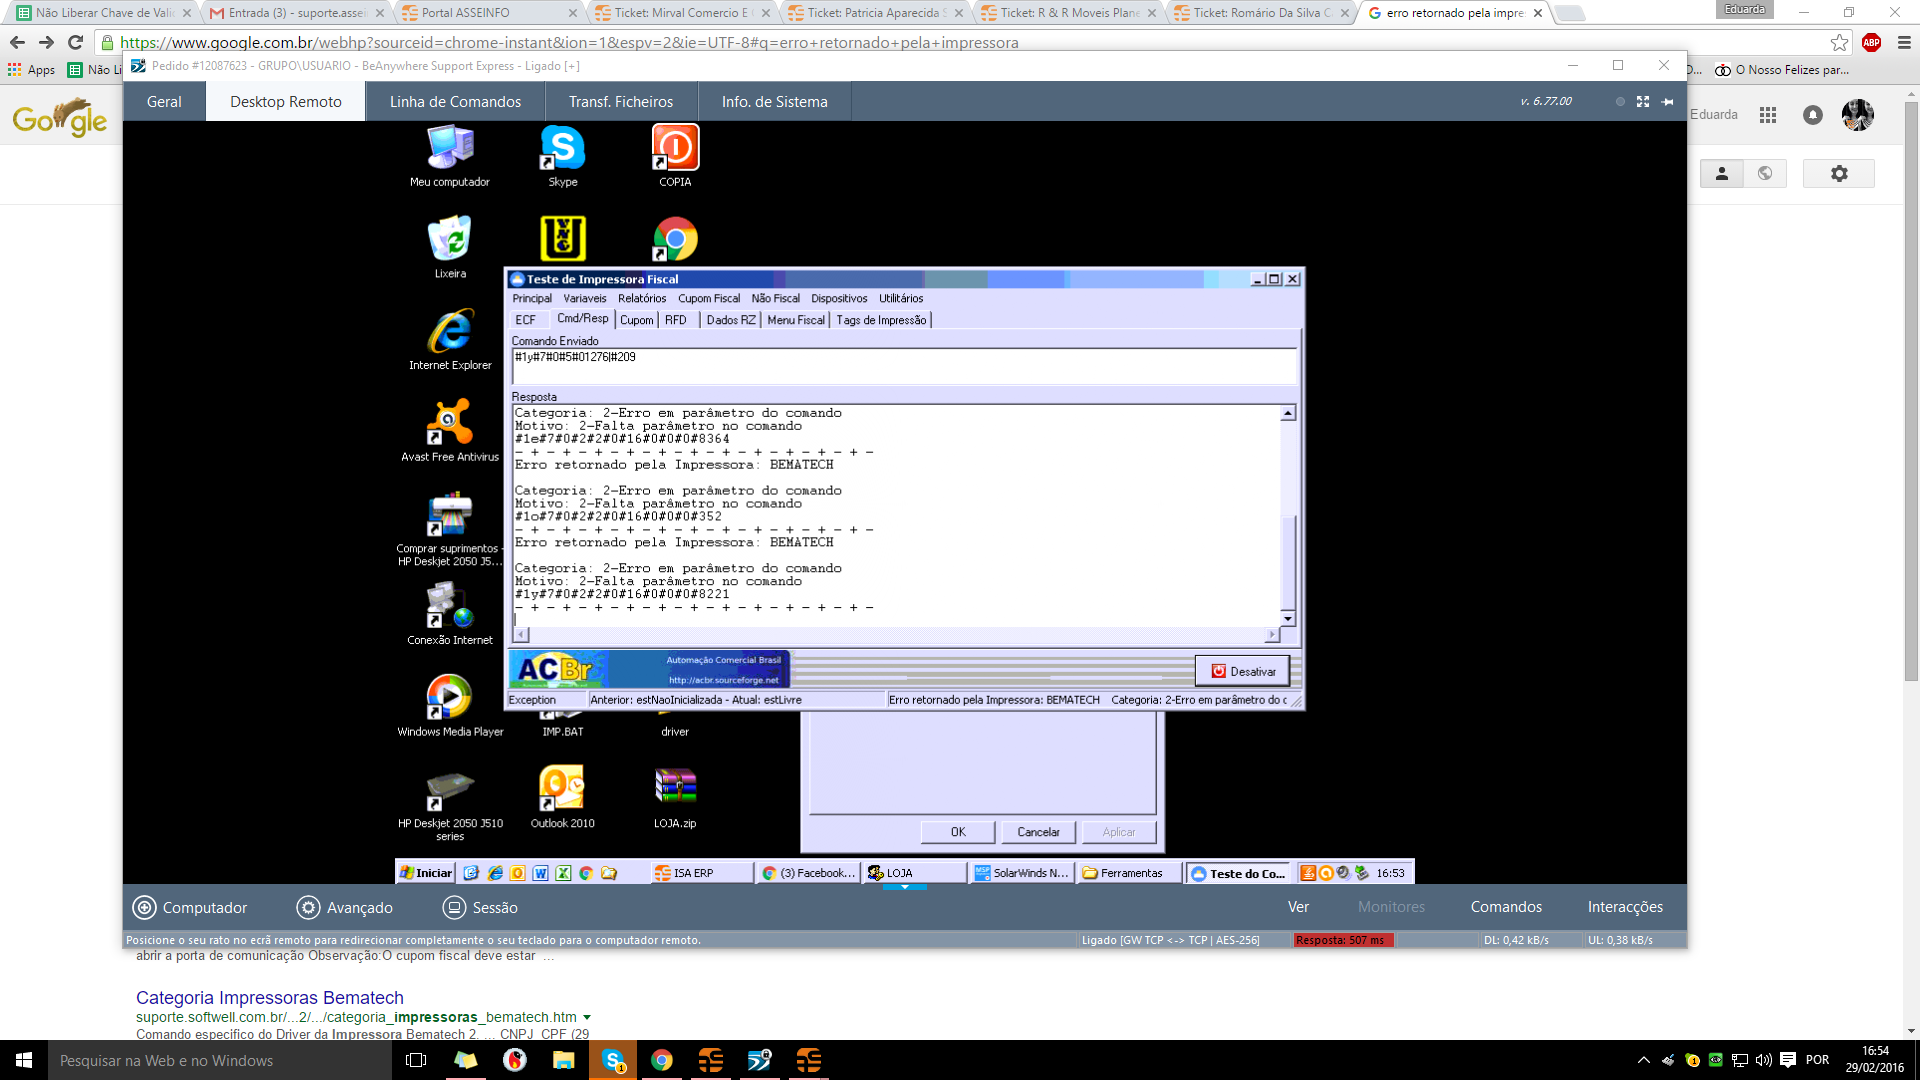This screenshot has height=1080, width=1920.
Task: Open the Conexão Internet shortcut
Action: tap(450, 614)
